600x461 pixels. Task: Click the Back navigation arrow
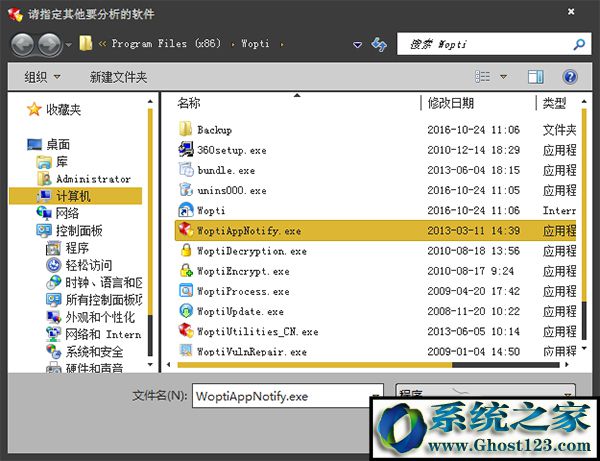tap(23, 44)
